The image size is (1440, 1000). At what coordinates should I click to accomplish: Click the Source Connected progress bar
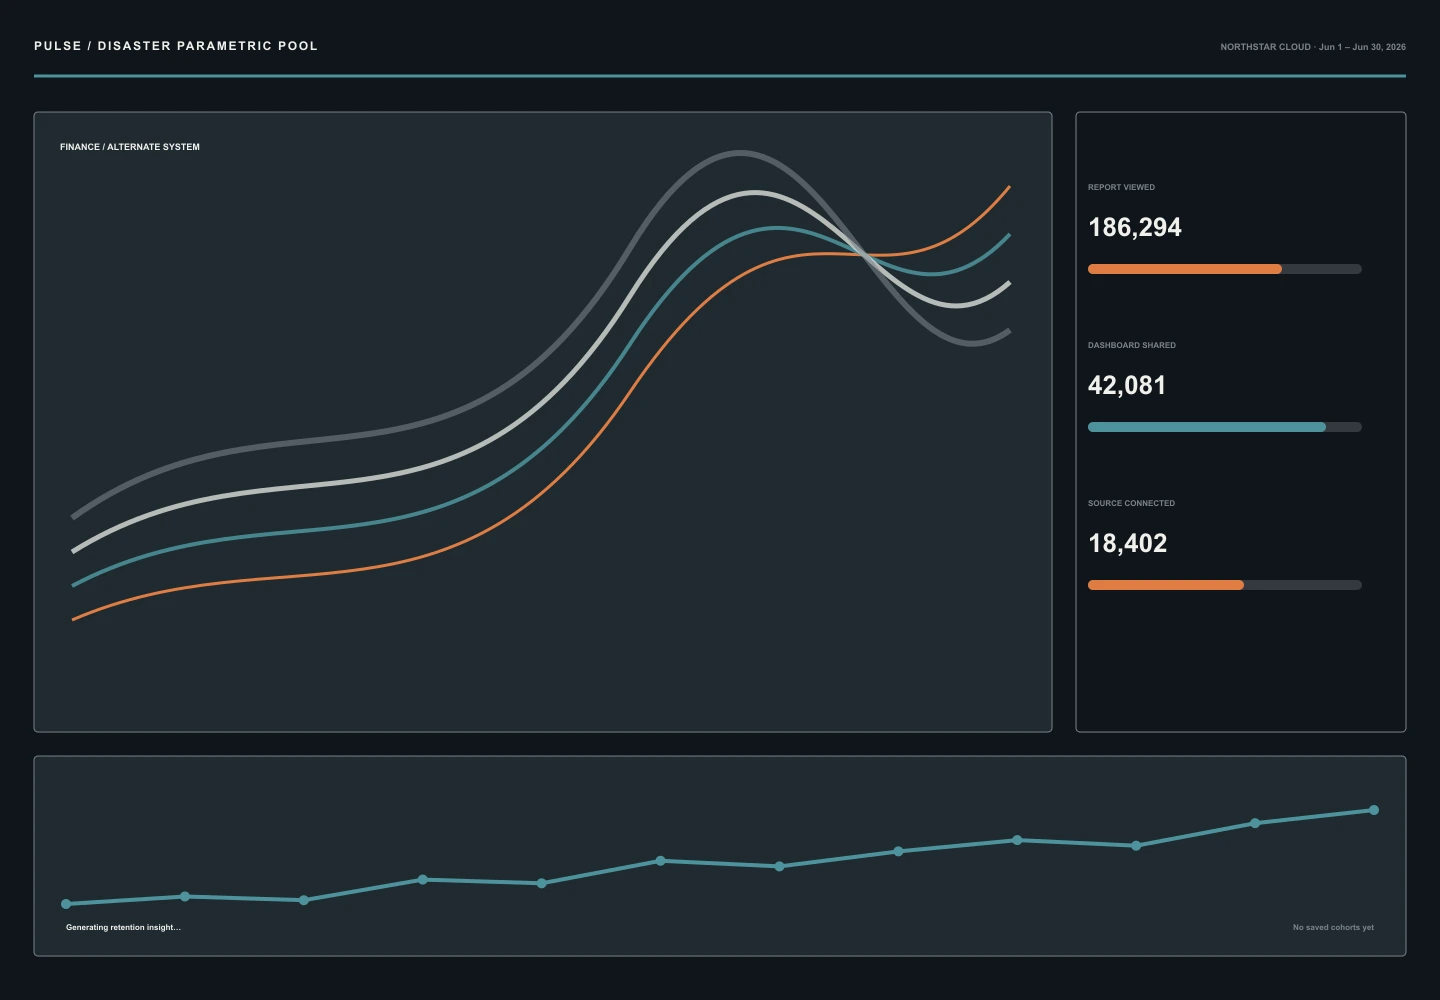[x=1224, y=585]
